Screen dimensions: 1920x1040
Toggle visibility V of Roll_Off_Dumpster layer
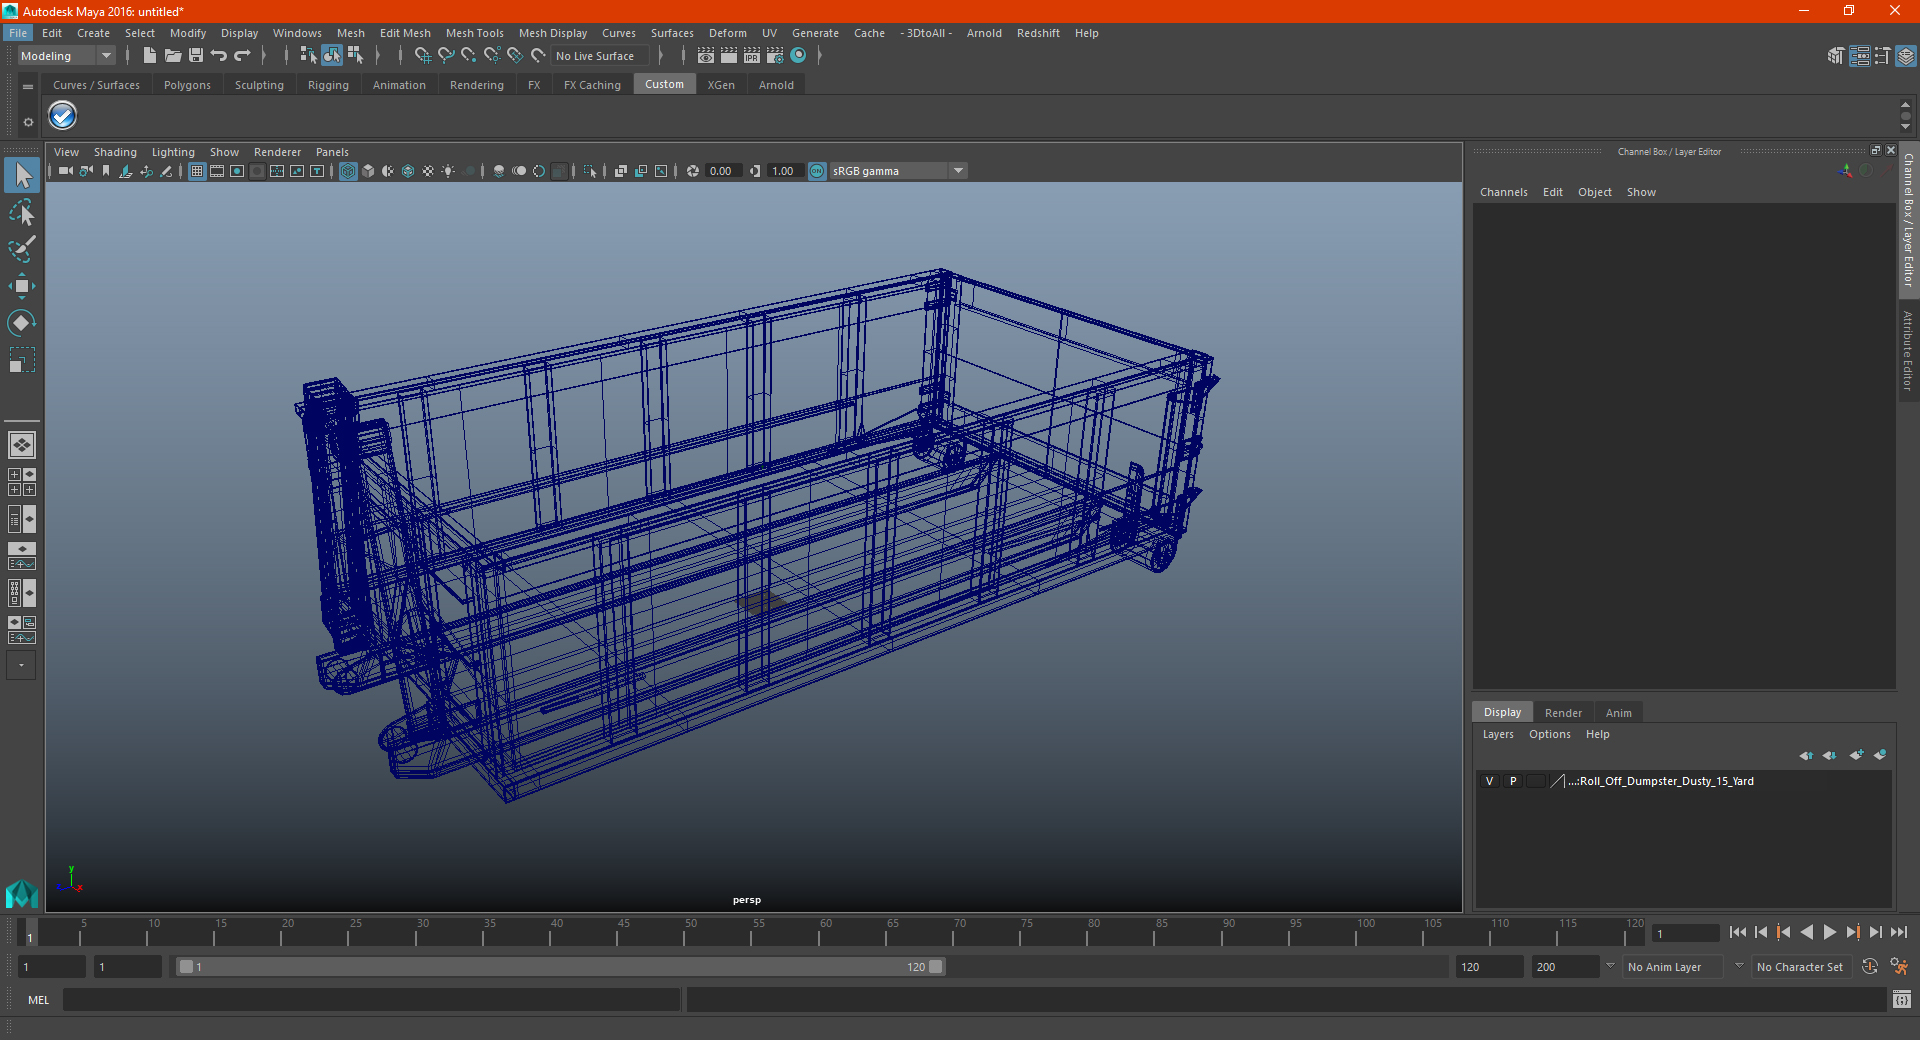pyautogui.click(x=1490, y=781)
